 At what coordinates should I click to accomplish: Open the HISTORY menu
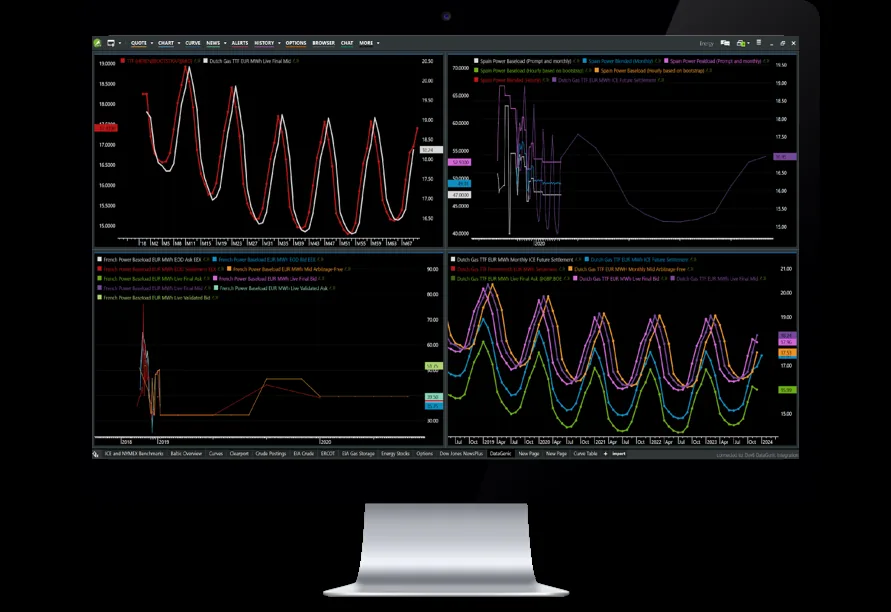click(x=264, y=43)
